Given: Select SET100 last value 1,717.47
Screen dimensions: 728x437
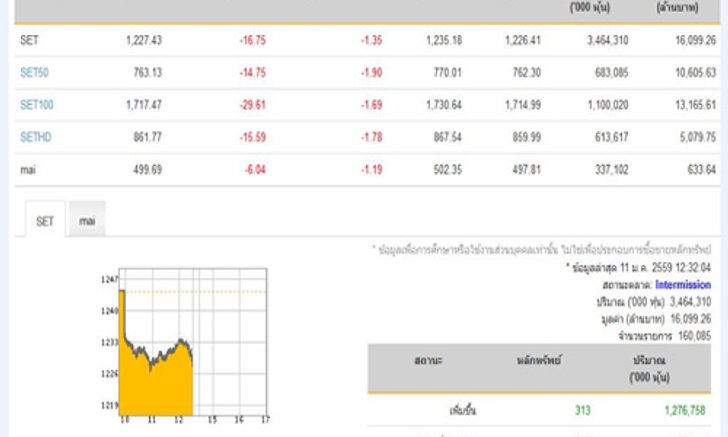Looking at the screenshot, I should pos(144,105).
